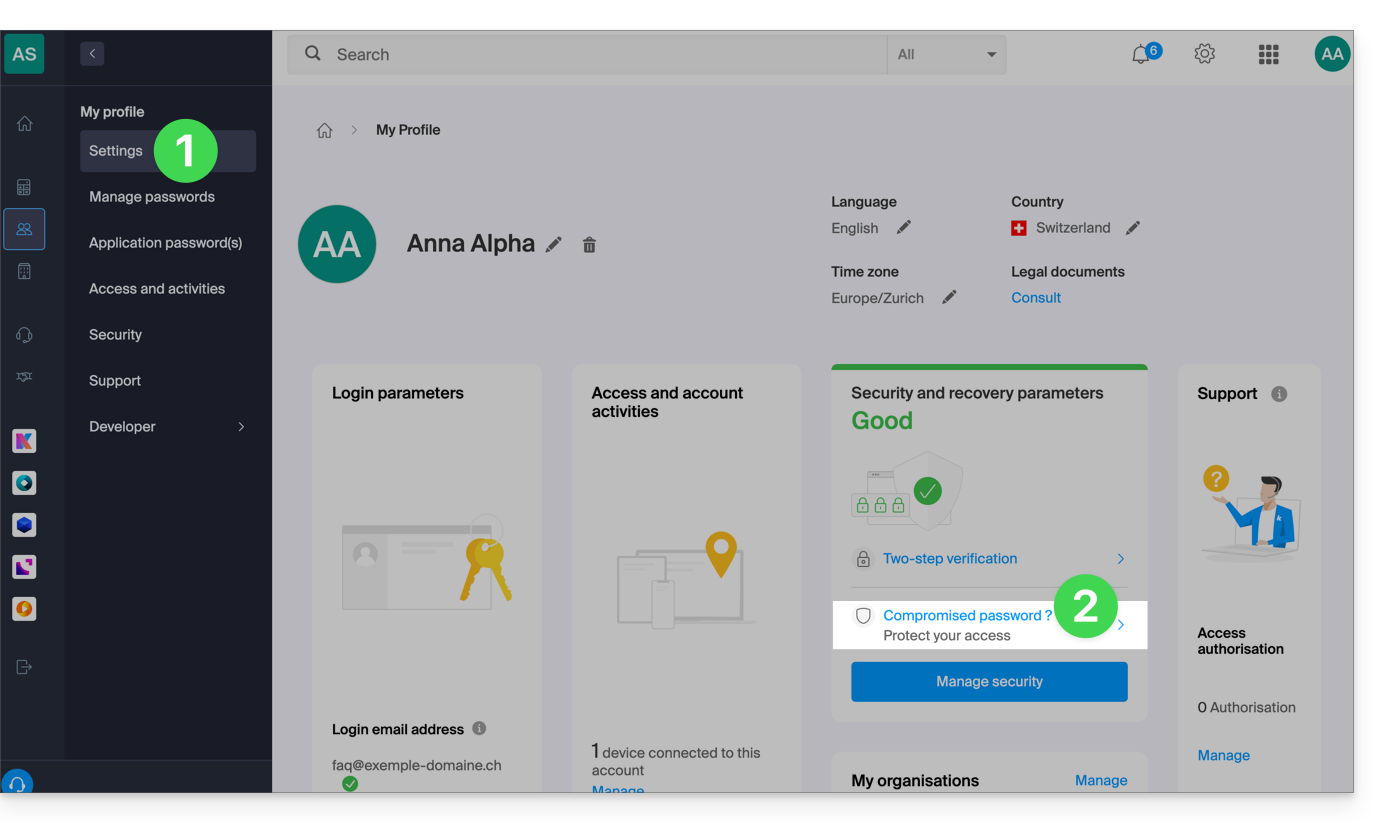
Task: Open the building icon in left rail
Action: (x=24, y=271)
